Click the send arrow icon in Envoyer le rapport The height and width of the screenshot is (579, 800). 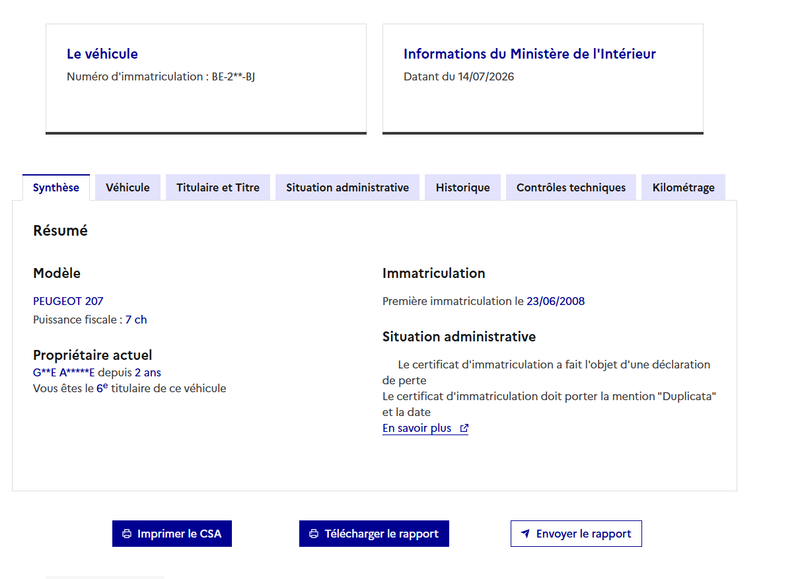(525, 534)
